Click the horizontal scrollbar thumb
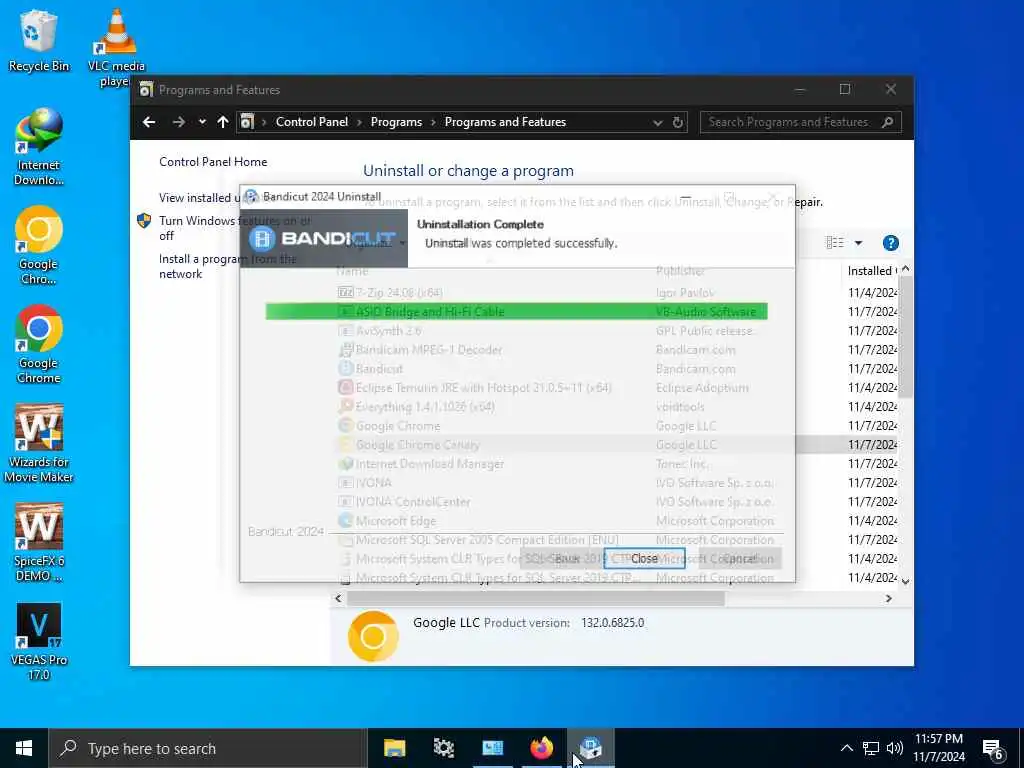1024x768 pixels. pos(536,598)
